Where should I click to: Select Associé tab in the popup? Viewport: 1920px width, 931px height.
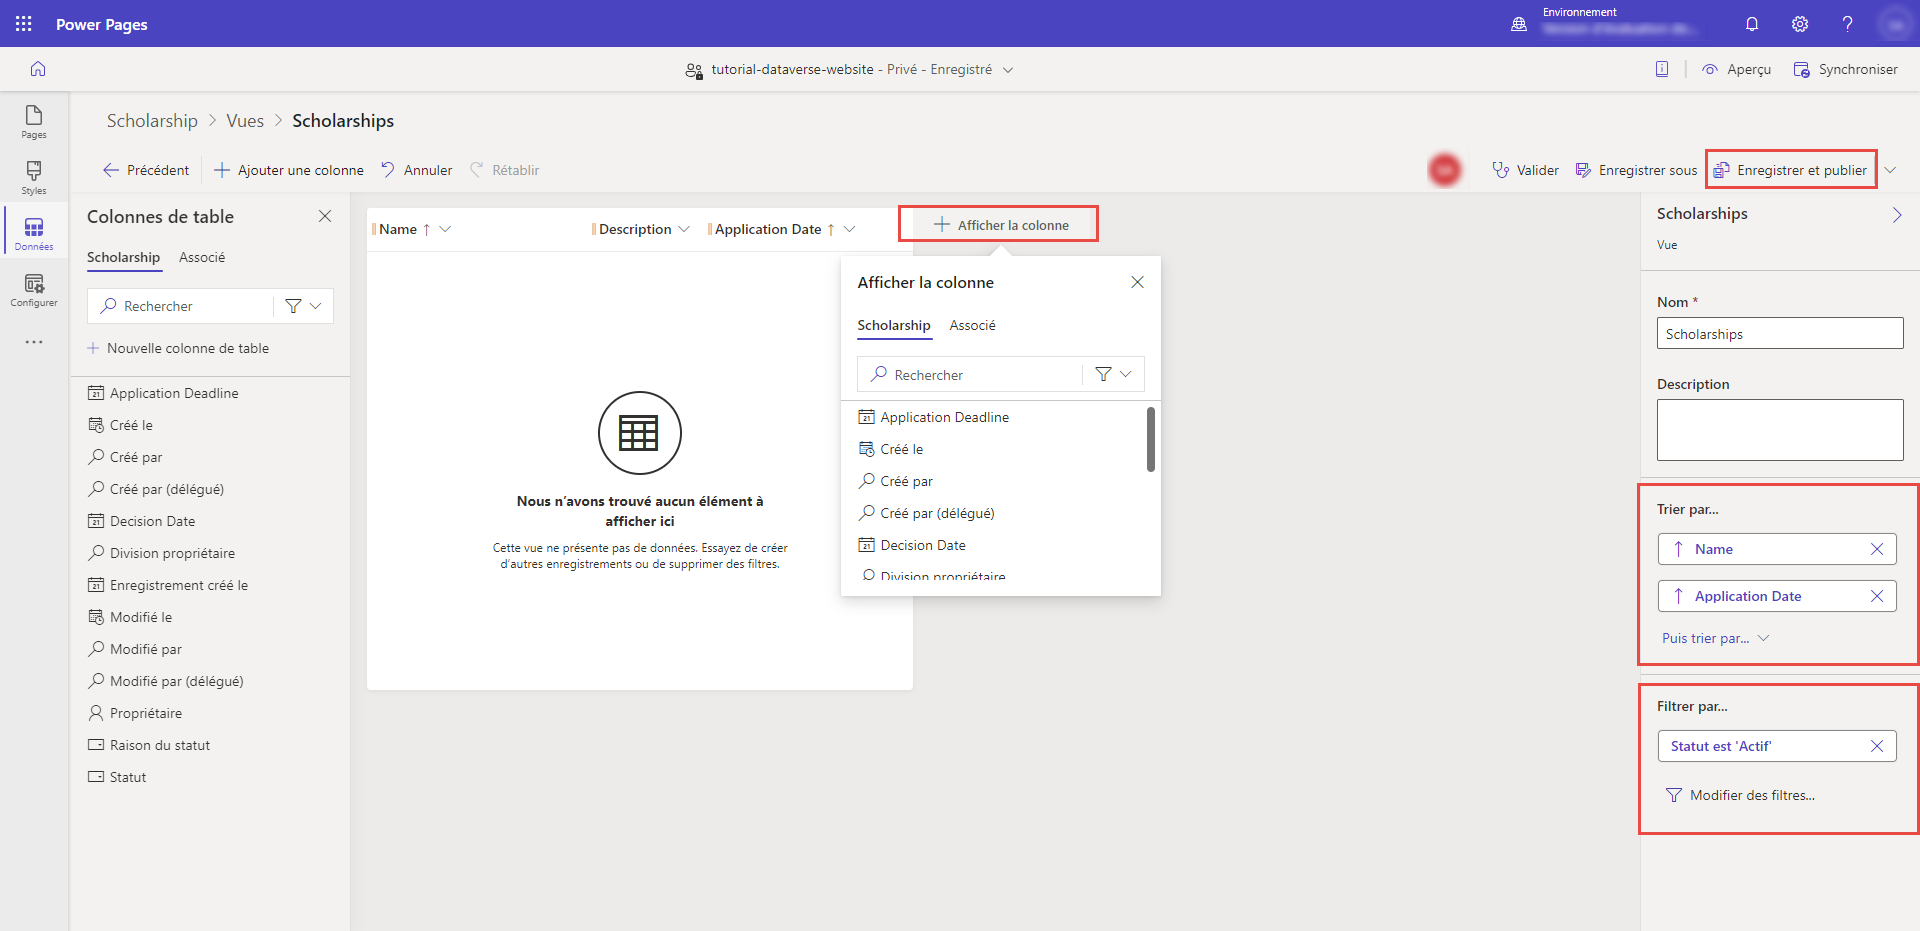(973, 325)
